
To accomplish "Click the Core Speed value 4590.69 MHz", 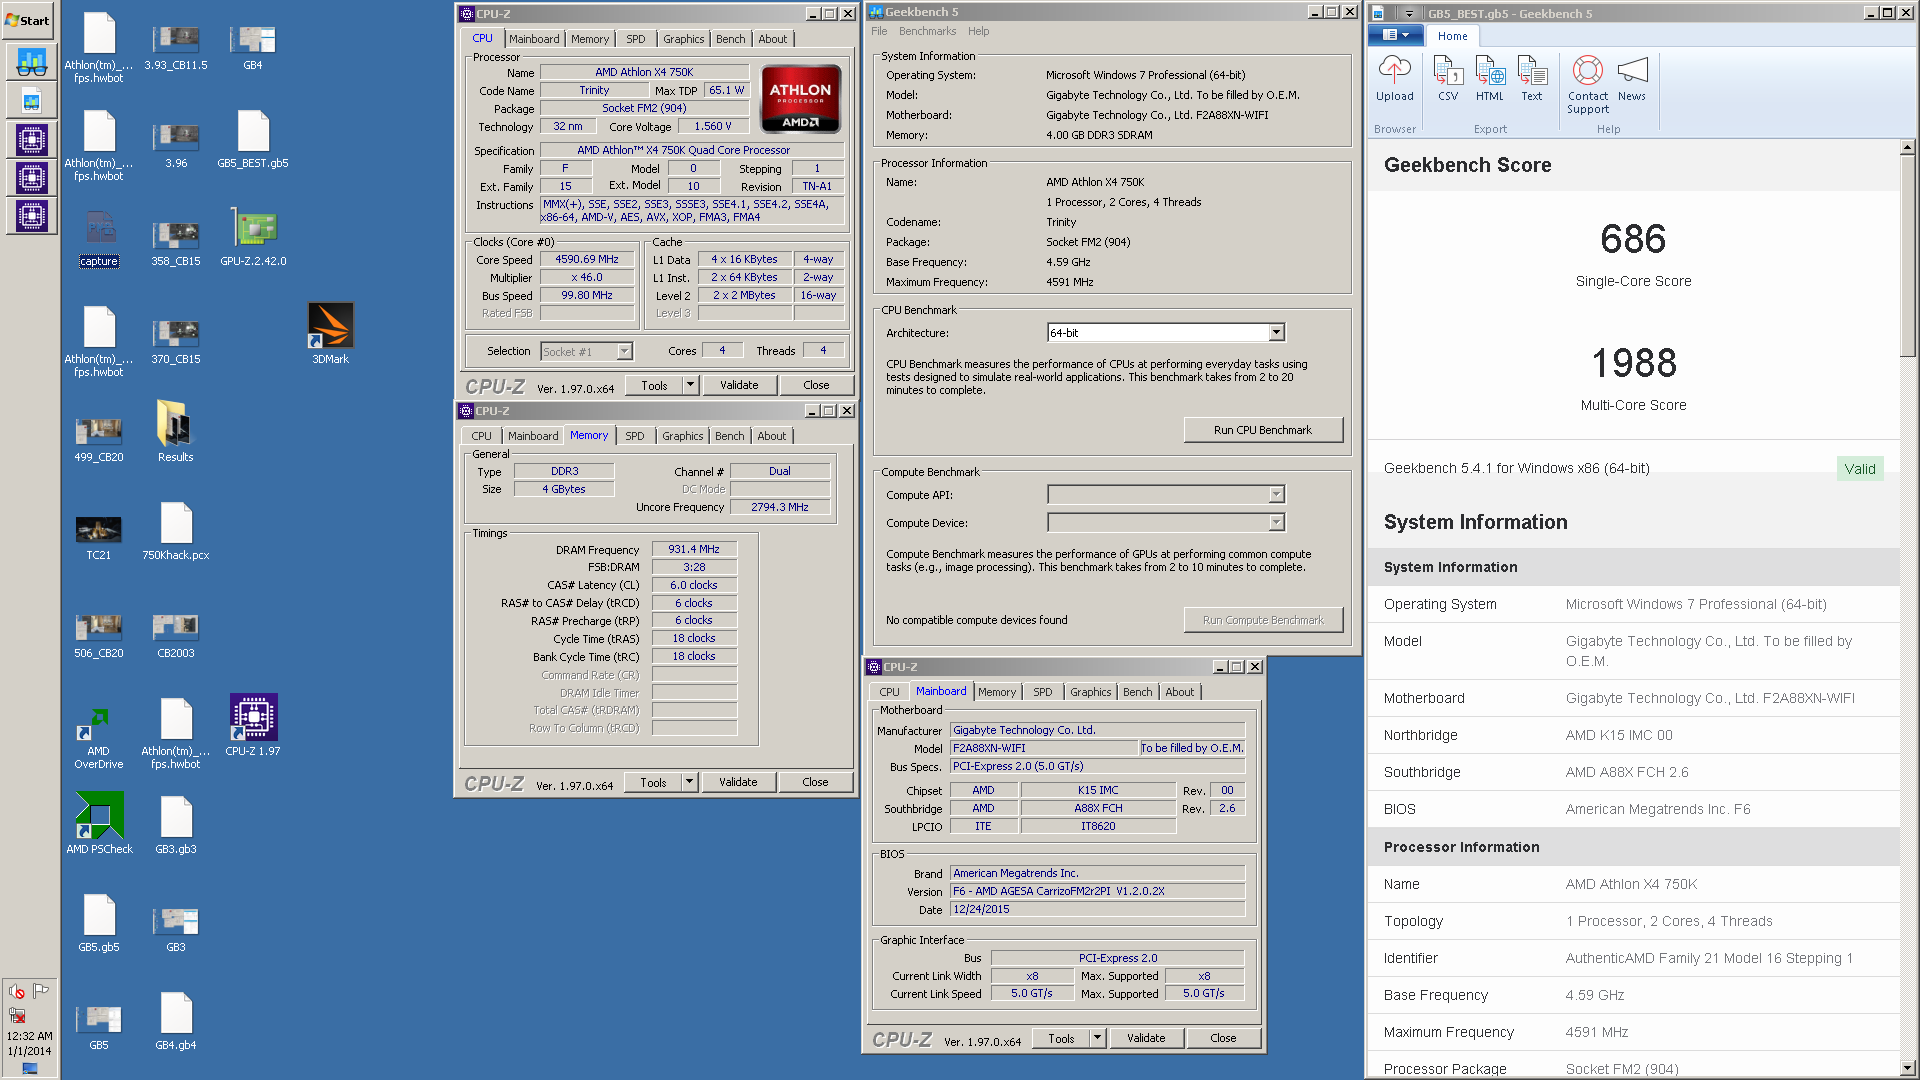I will point(587,259).
